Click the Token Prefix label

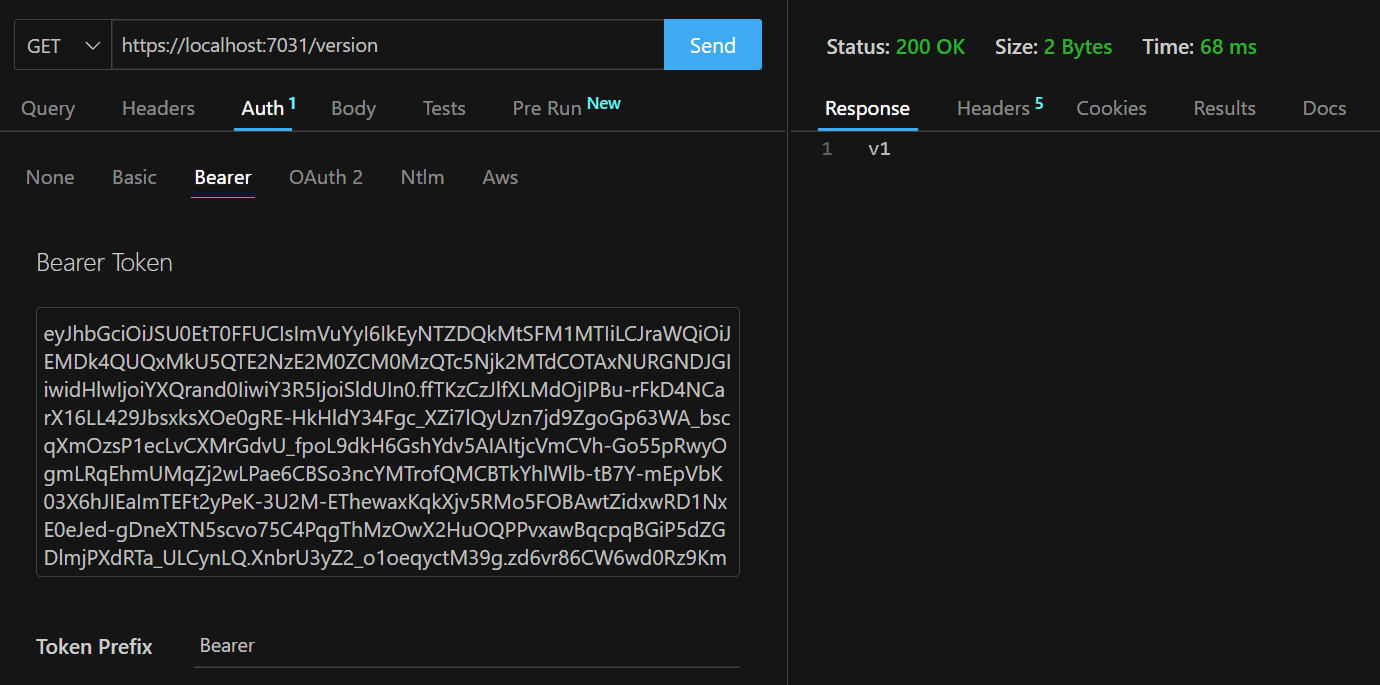click(x=94, y=647)
